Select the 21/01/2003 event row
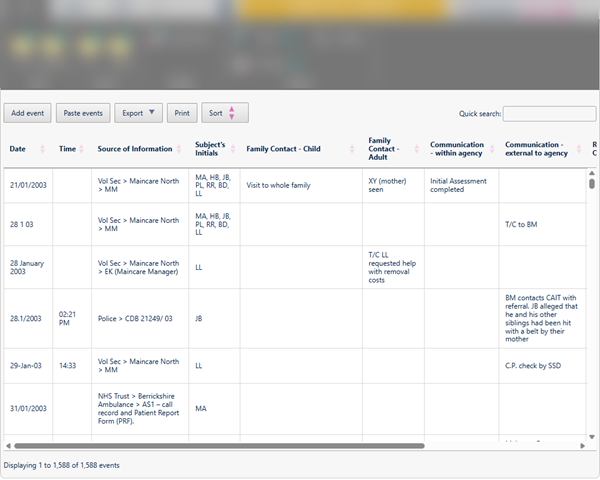Viewport: 600px width, 480px height. pos(295,186)
